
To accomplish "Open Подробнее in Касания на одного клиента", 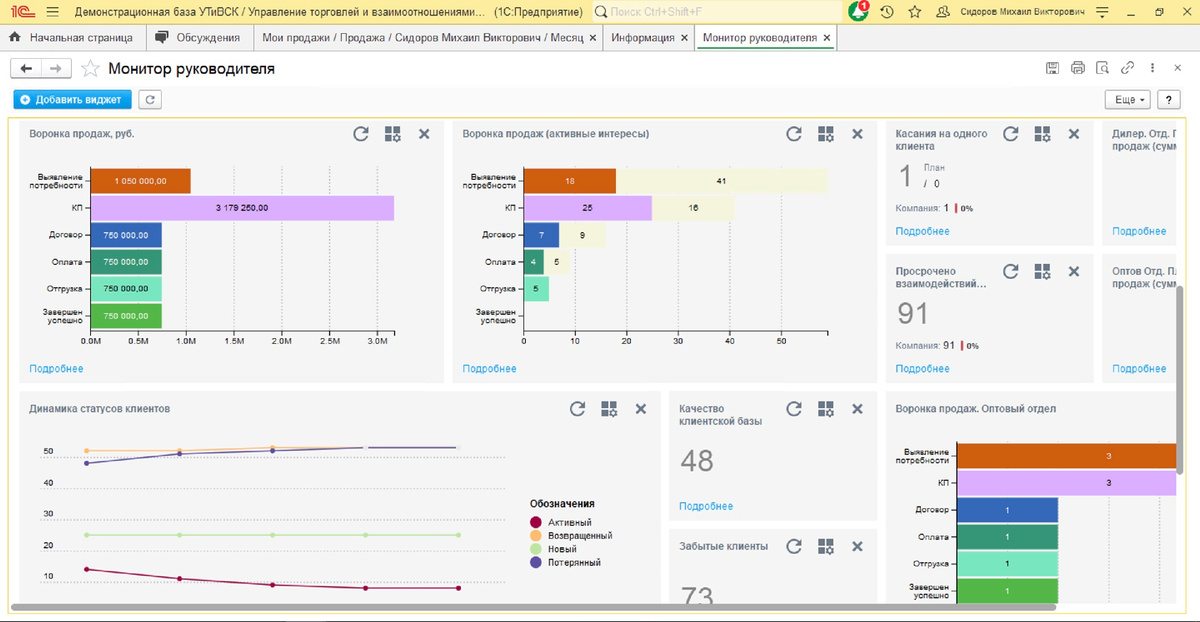I will coord(922,231).
